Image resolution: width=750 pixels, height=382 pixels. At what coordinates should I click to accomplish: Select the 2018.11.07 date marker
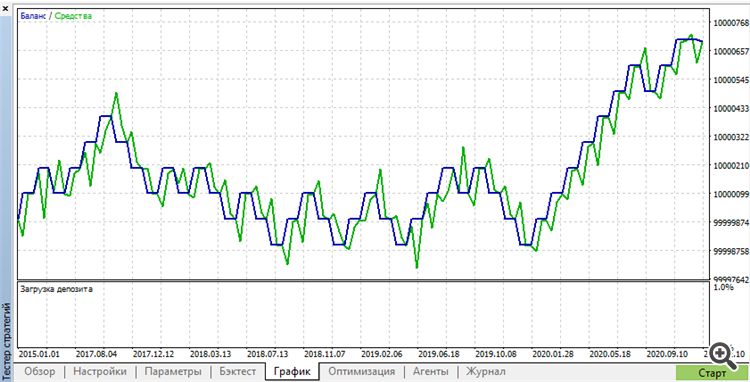click(x=323, y=355)
